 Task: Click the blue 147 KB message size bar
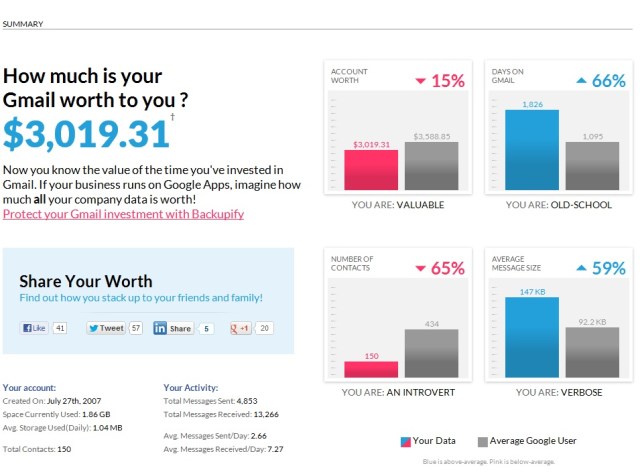[531, 335]
